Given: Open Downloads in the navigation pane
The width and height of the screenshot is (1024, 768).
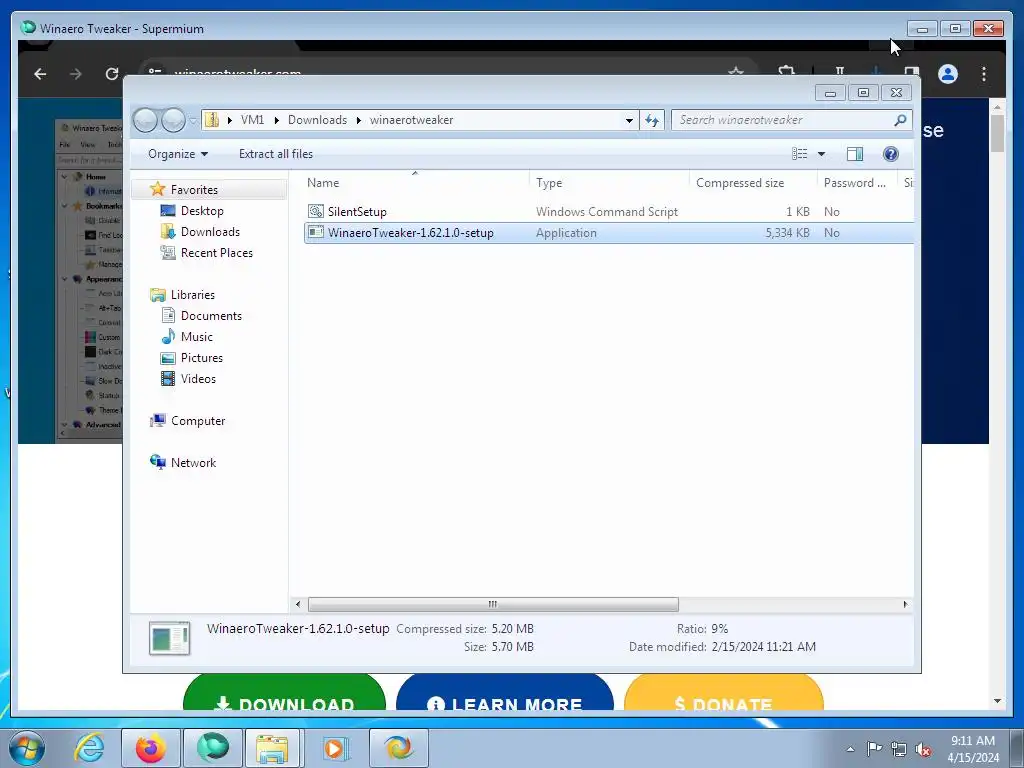Looking at the screenshot, I should (210, 232).
